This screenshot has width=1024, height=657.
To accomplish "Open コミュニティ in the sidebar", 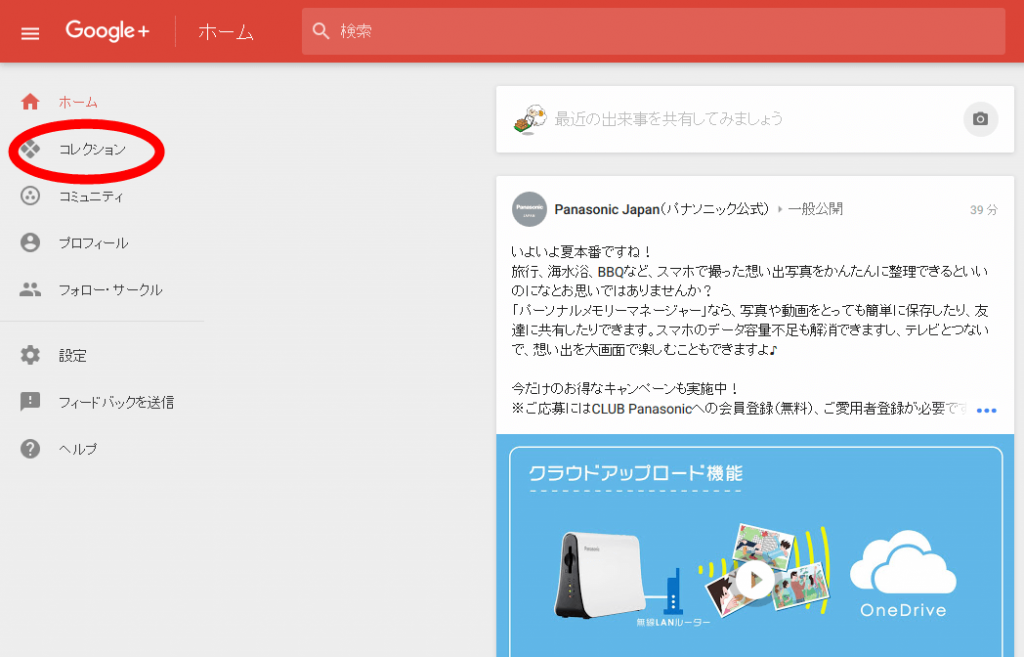I will [x=91, y=197].
